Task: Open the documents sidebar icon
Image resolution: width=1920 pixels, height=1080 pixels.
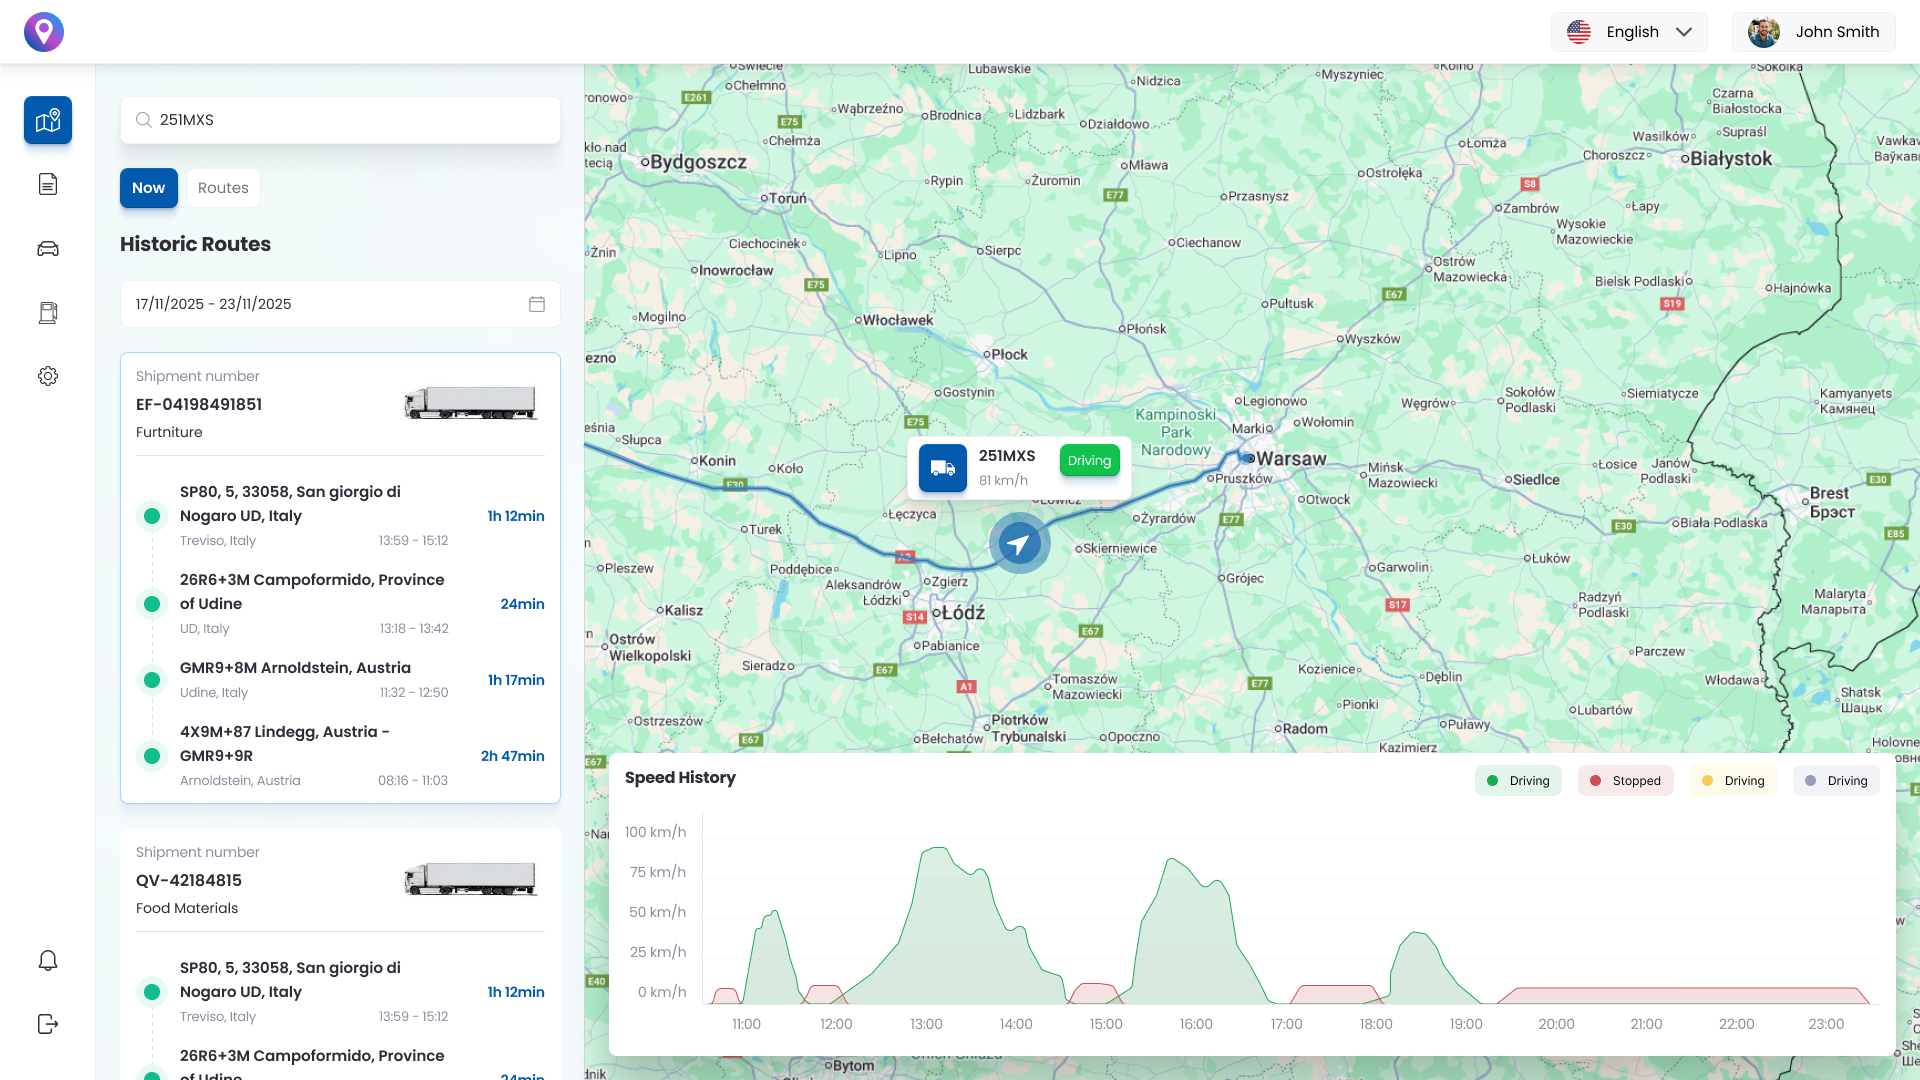Action: pos(48,184)
